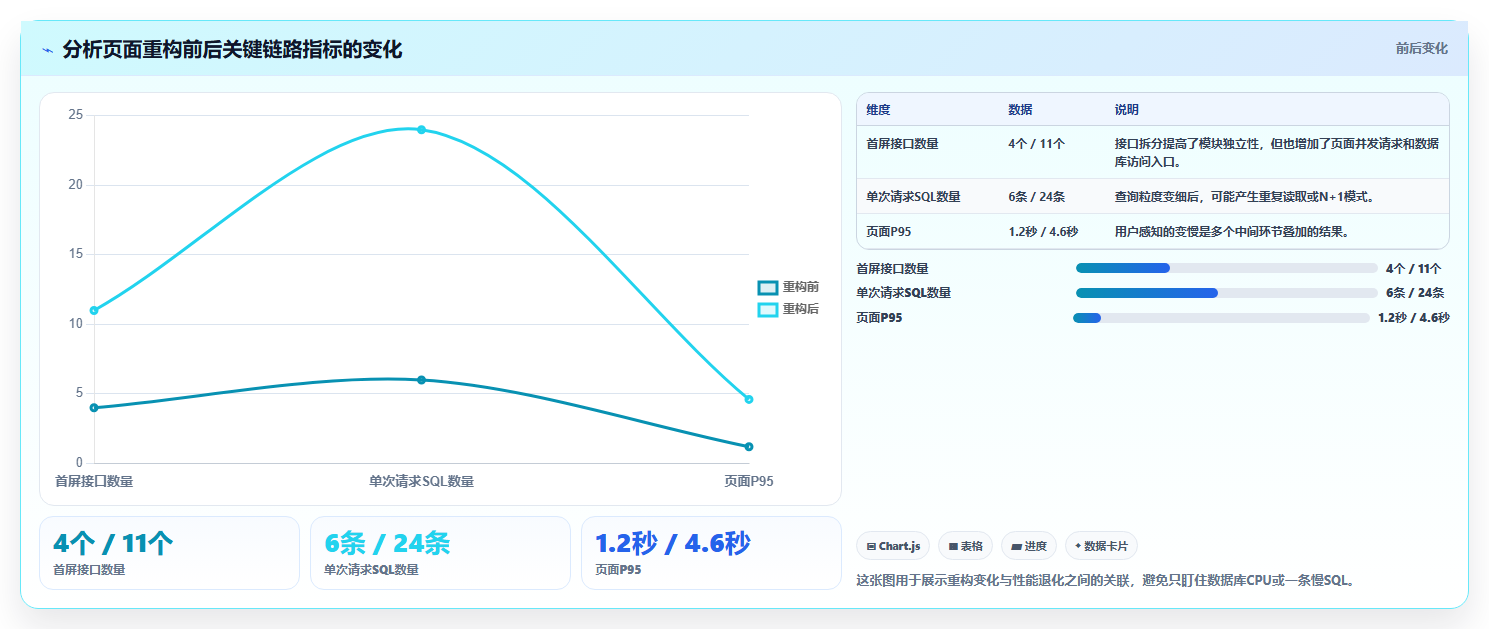
Task: Click the 前后变化 label in header
Action: (1421, 48)
